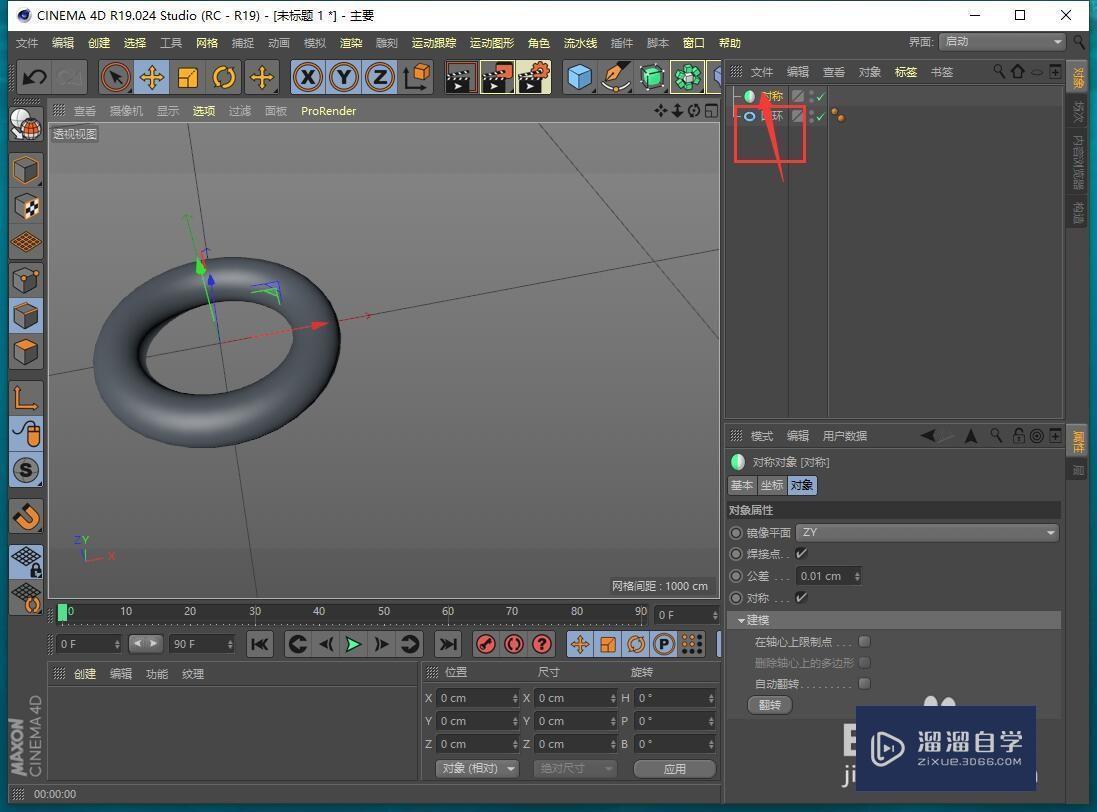Click the 应用 button

coord(674,769)
